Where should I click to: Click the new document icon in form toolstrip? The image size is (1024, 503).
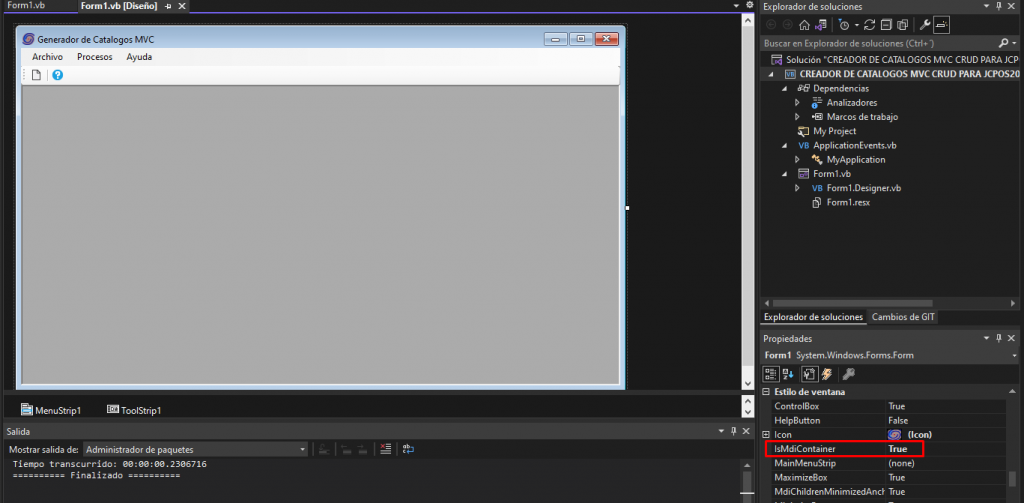click(37, 76)
